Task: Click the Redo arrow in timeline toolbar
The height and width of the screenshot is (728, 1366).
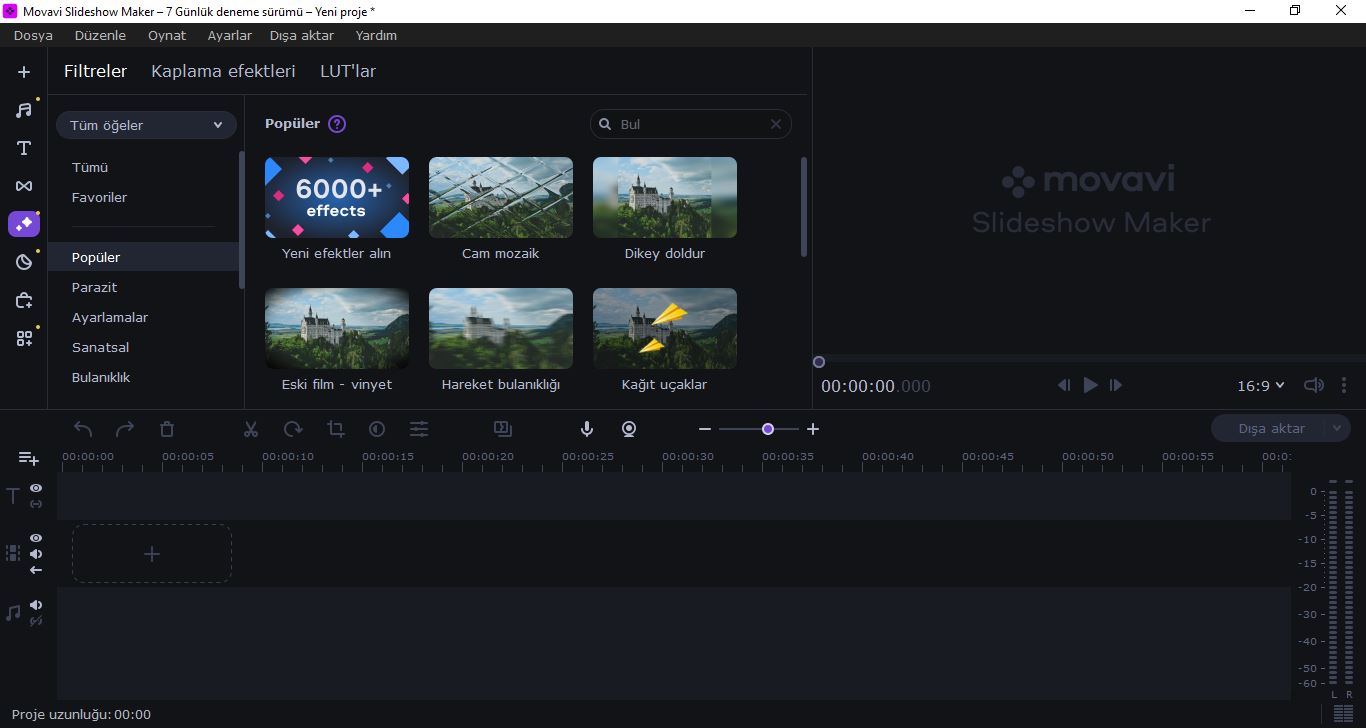Action: pyautogui.click(x=125, y=429)
